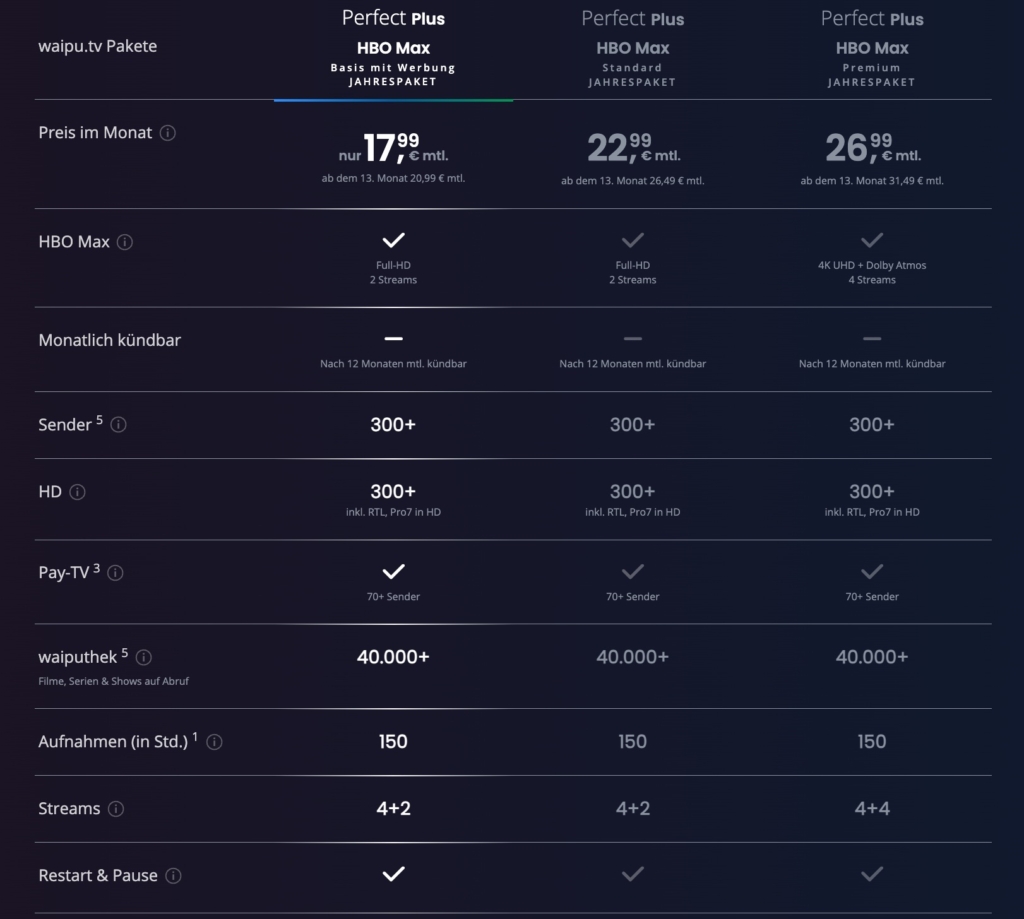This screenshot has height=919, width=1024.
Task: Open the HBO Max row info icon
Action: [x=125, y=242]
